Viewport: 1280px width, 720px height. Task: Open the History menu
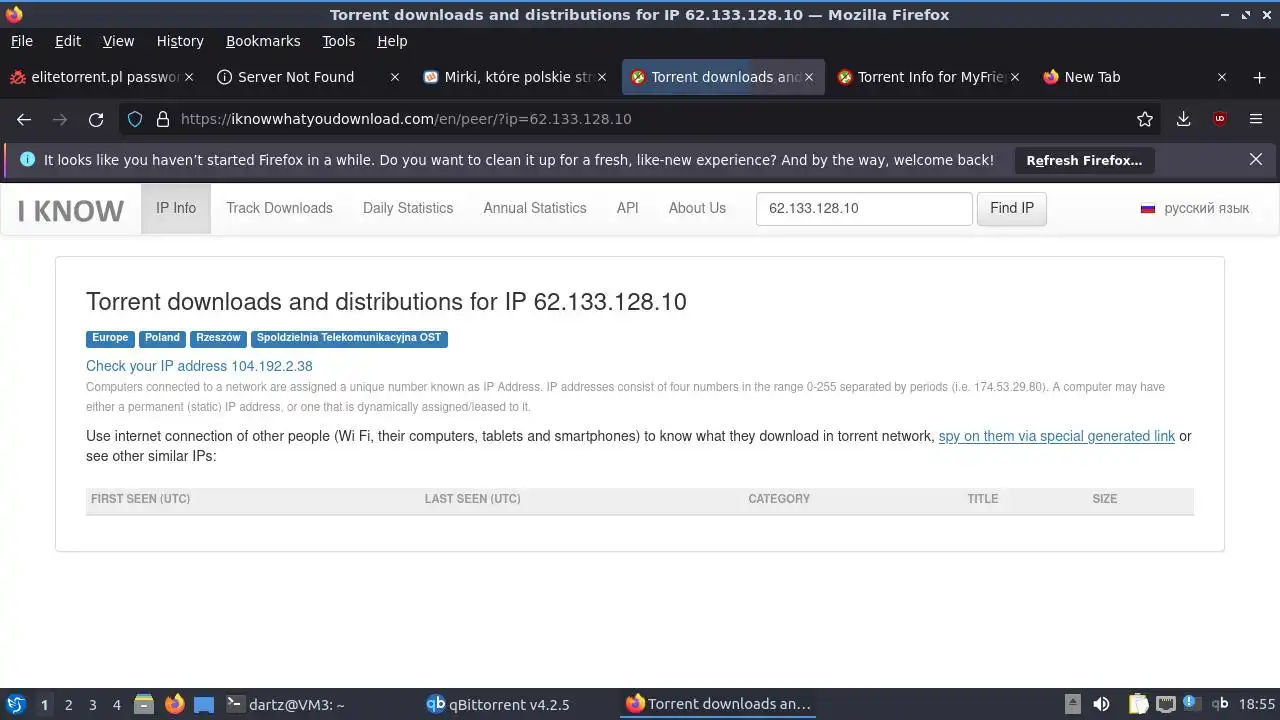coord(180,41)
